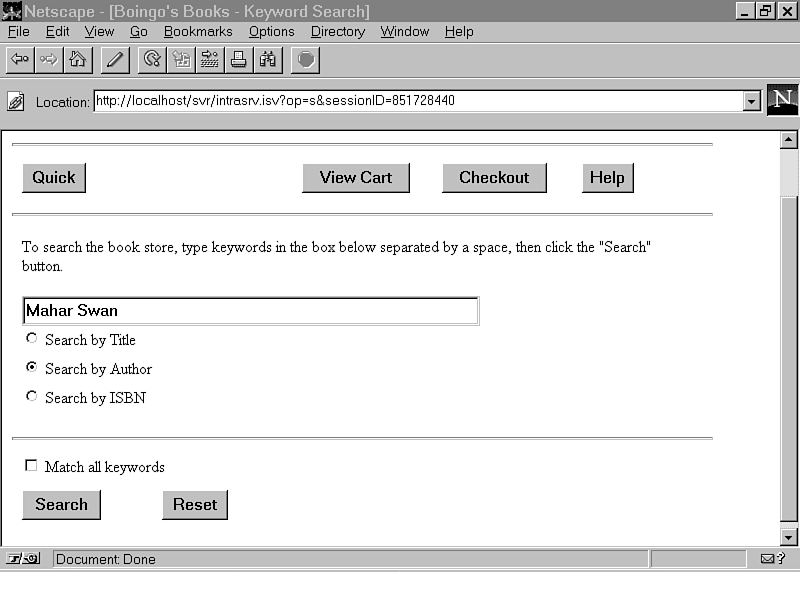
Task: Open the File menu
Action: click(18, 32)
